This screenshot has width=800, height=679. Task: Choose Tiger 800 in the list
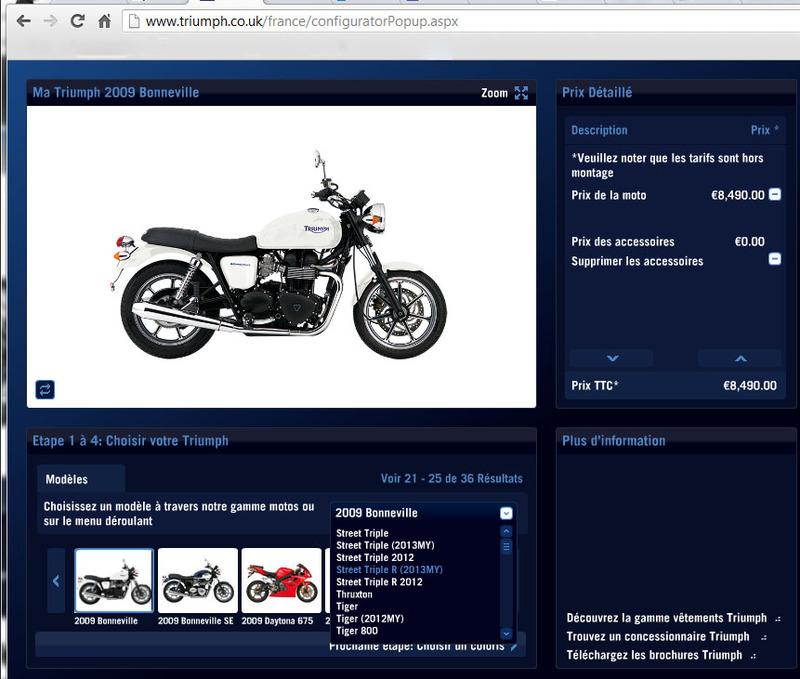pos(357,631)
